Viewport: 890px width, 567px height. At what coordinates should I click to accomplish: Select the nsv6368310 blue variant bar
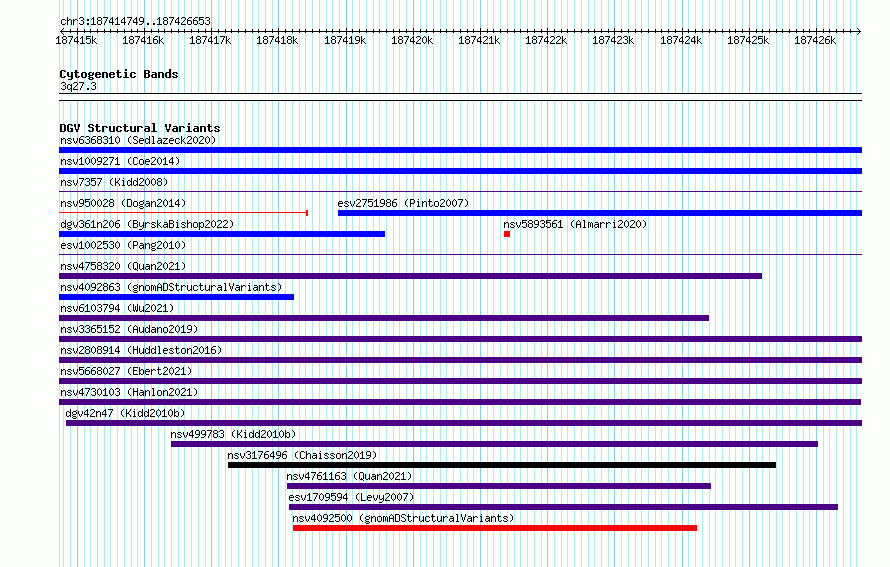pos(460,150)
